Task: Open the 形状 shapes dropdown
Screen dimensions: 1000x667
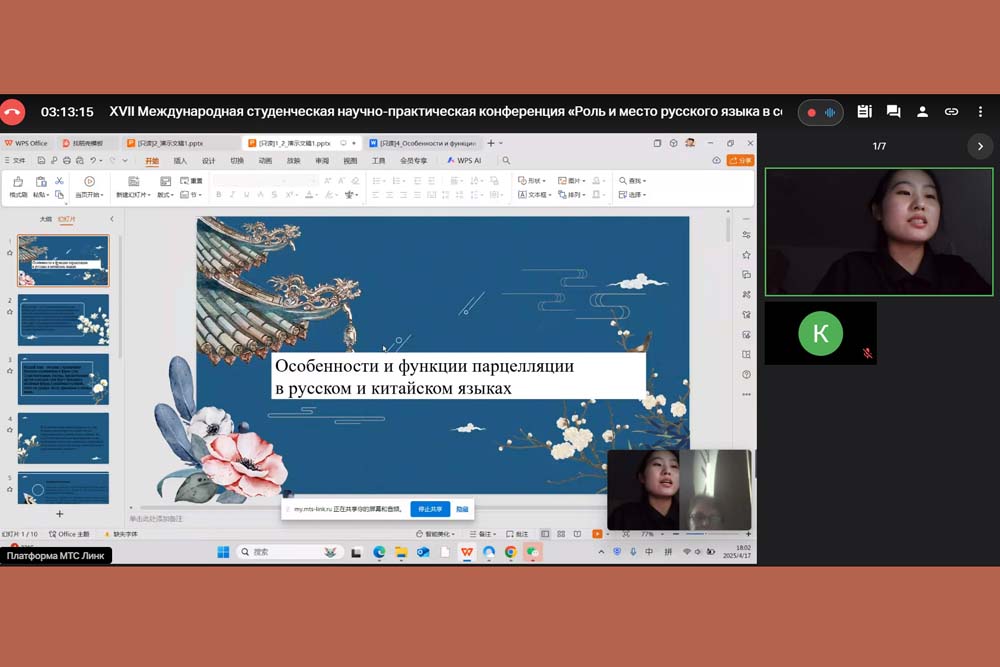Action: 531,181
